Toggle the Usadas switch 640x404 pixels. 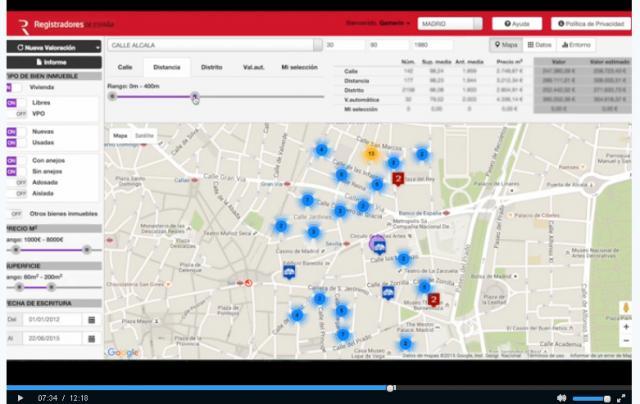coord(16,143)
